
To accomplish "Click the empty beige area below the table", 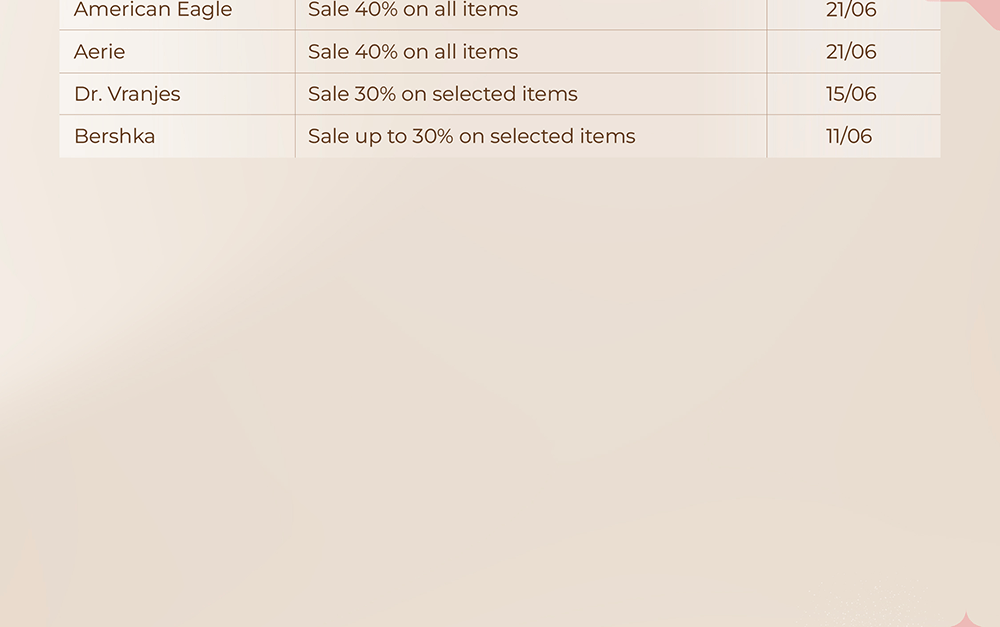I will [x=500, y=383].
